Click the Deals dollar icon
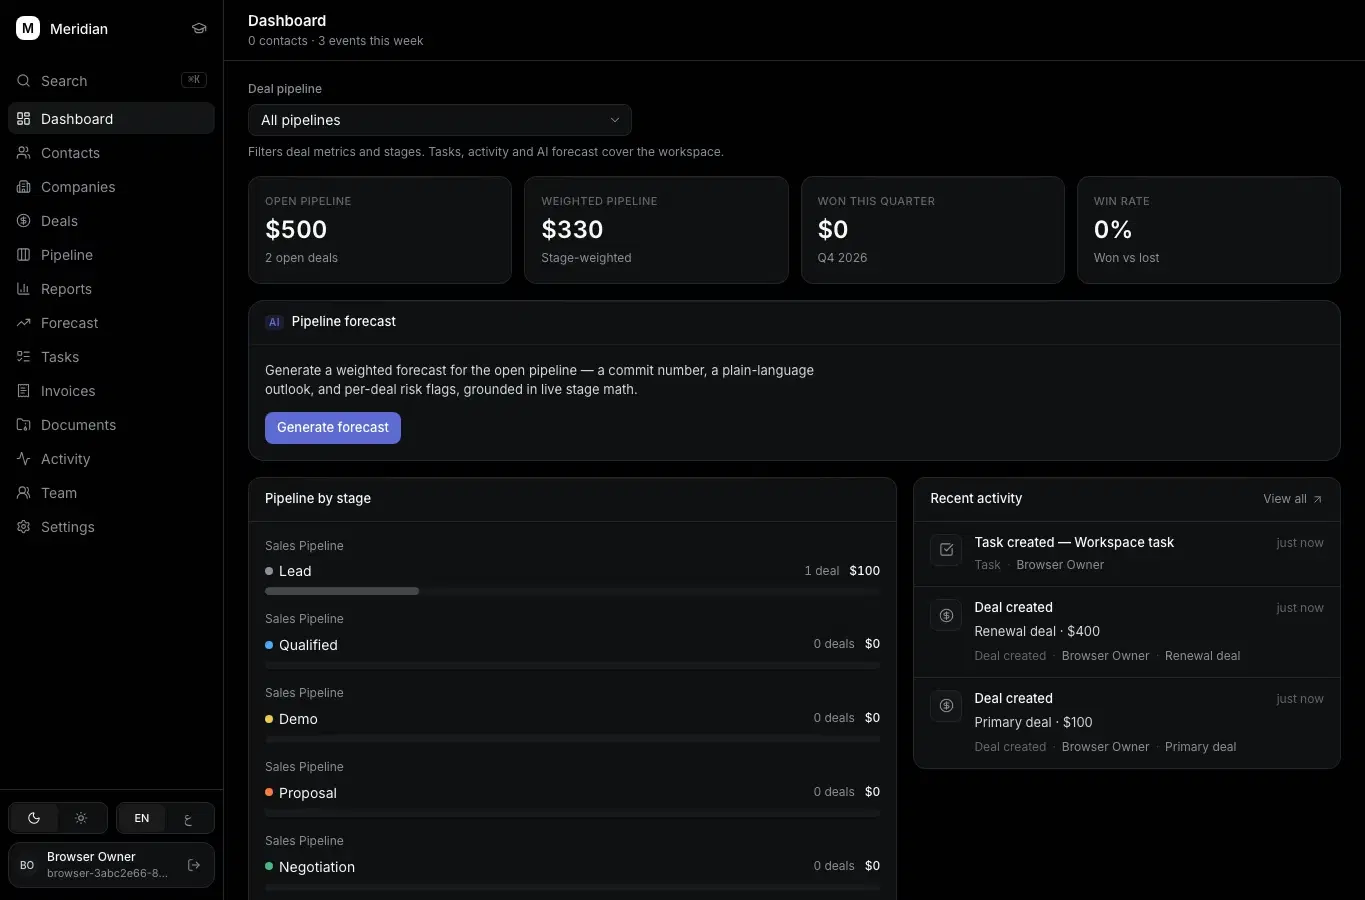 pos(23,221)
